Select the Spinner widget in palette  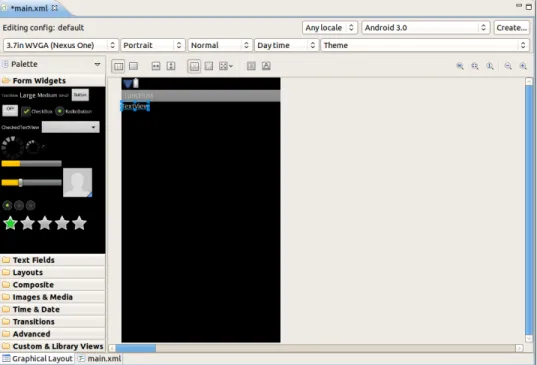coord(71,127)
